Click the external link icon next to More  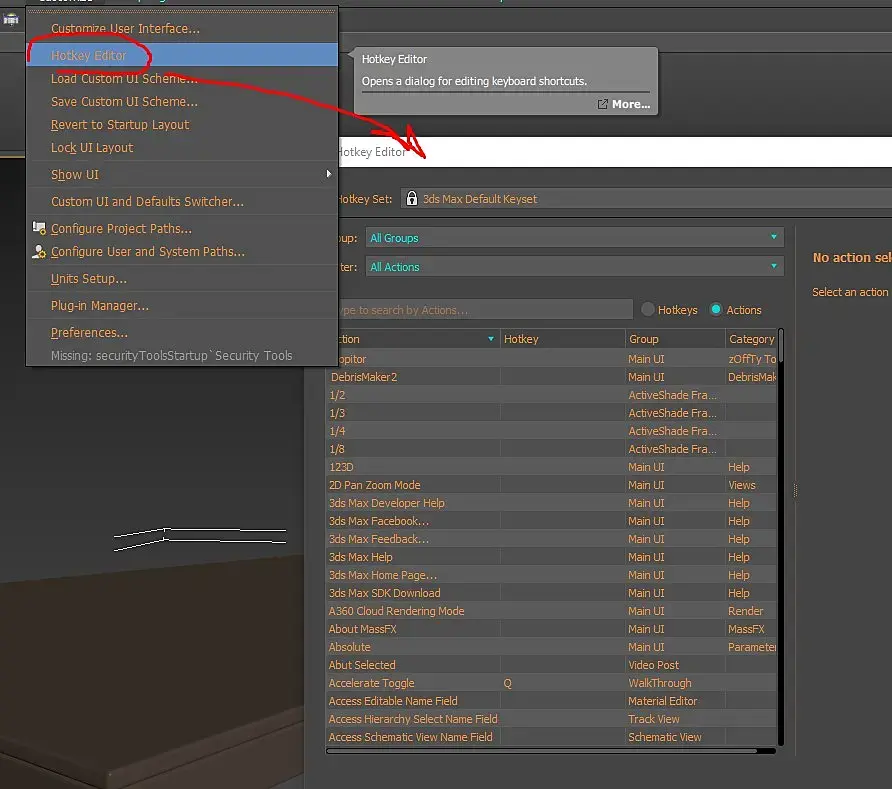pos(602,104)
